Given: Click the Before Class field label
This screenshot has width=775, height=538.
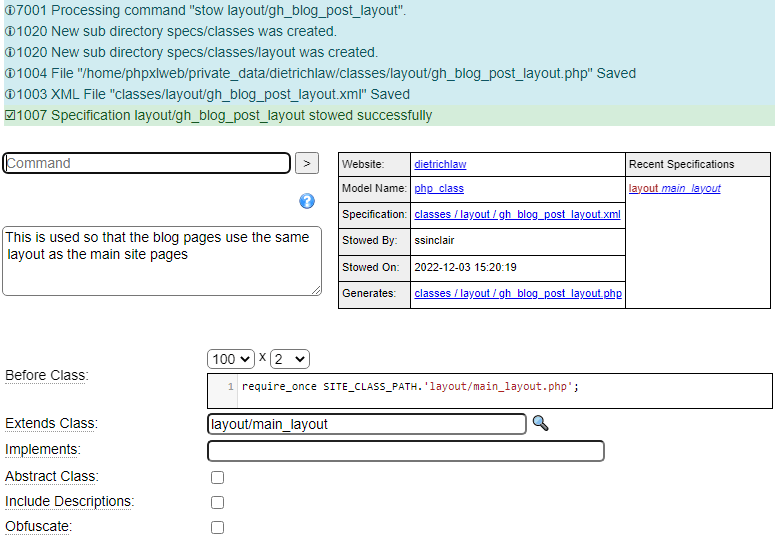Looking at the screenshot, I should pos(47,375).
